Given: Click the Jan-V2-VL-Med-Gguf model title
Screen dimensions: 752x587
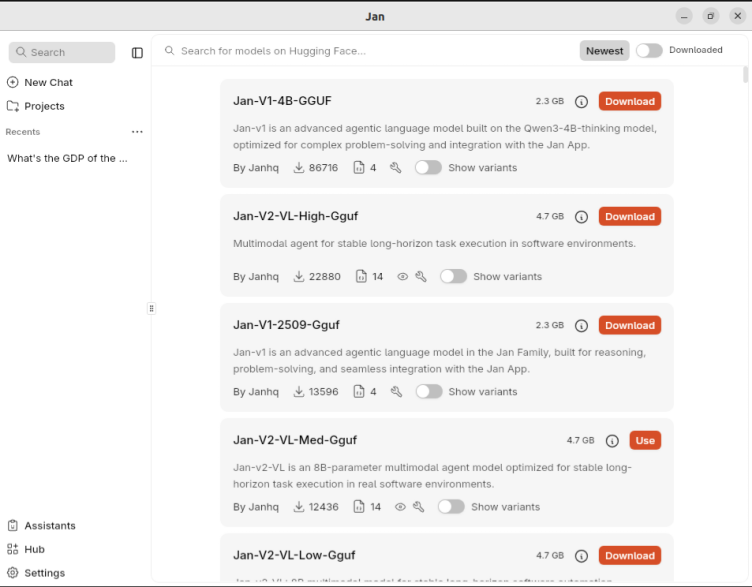Looking at the screenshot, I should (295, 440).
